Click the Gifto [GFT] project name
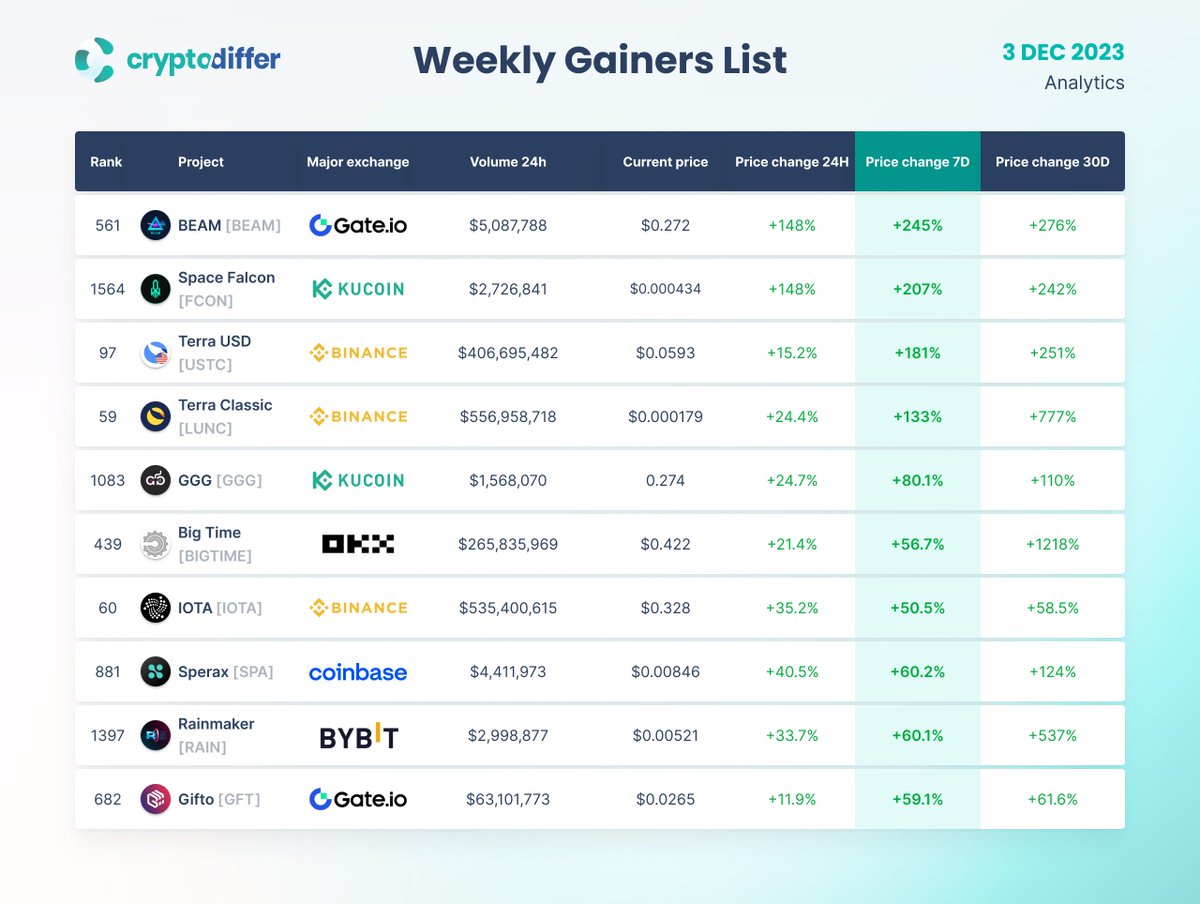This screenshot has height=904, width=1200. point(219,799)
